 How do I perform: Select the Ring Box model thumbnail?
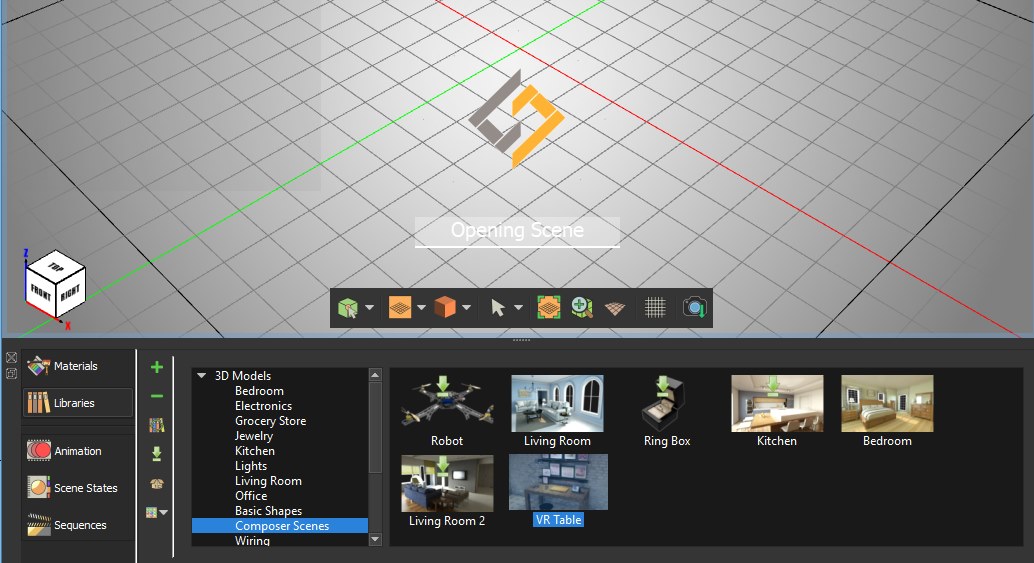667,411
